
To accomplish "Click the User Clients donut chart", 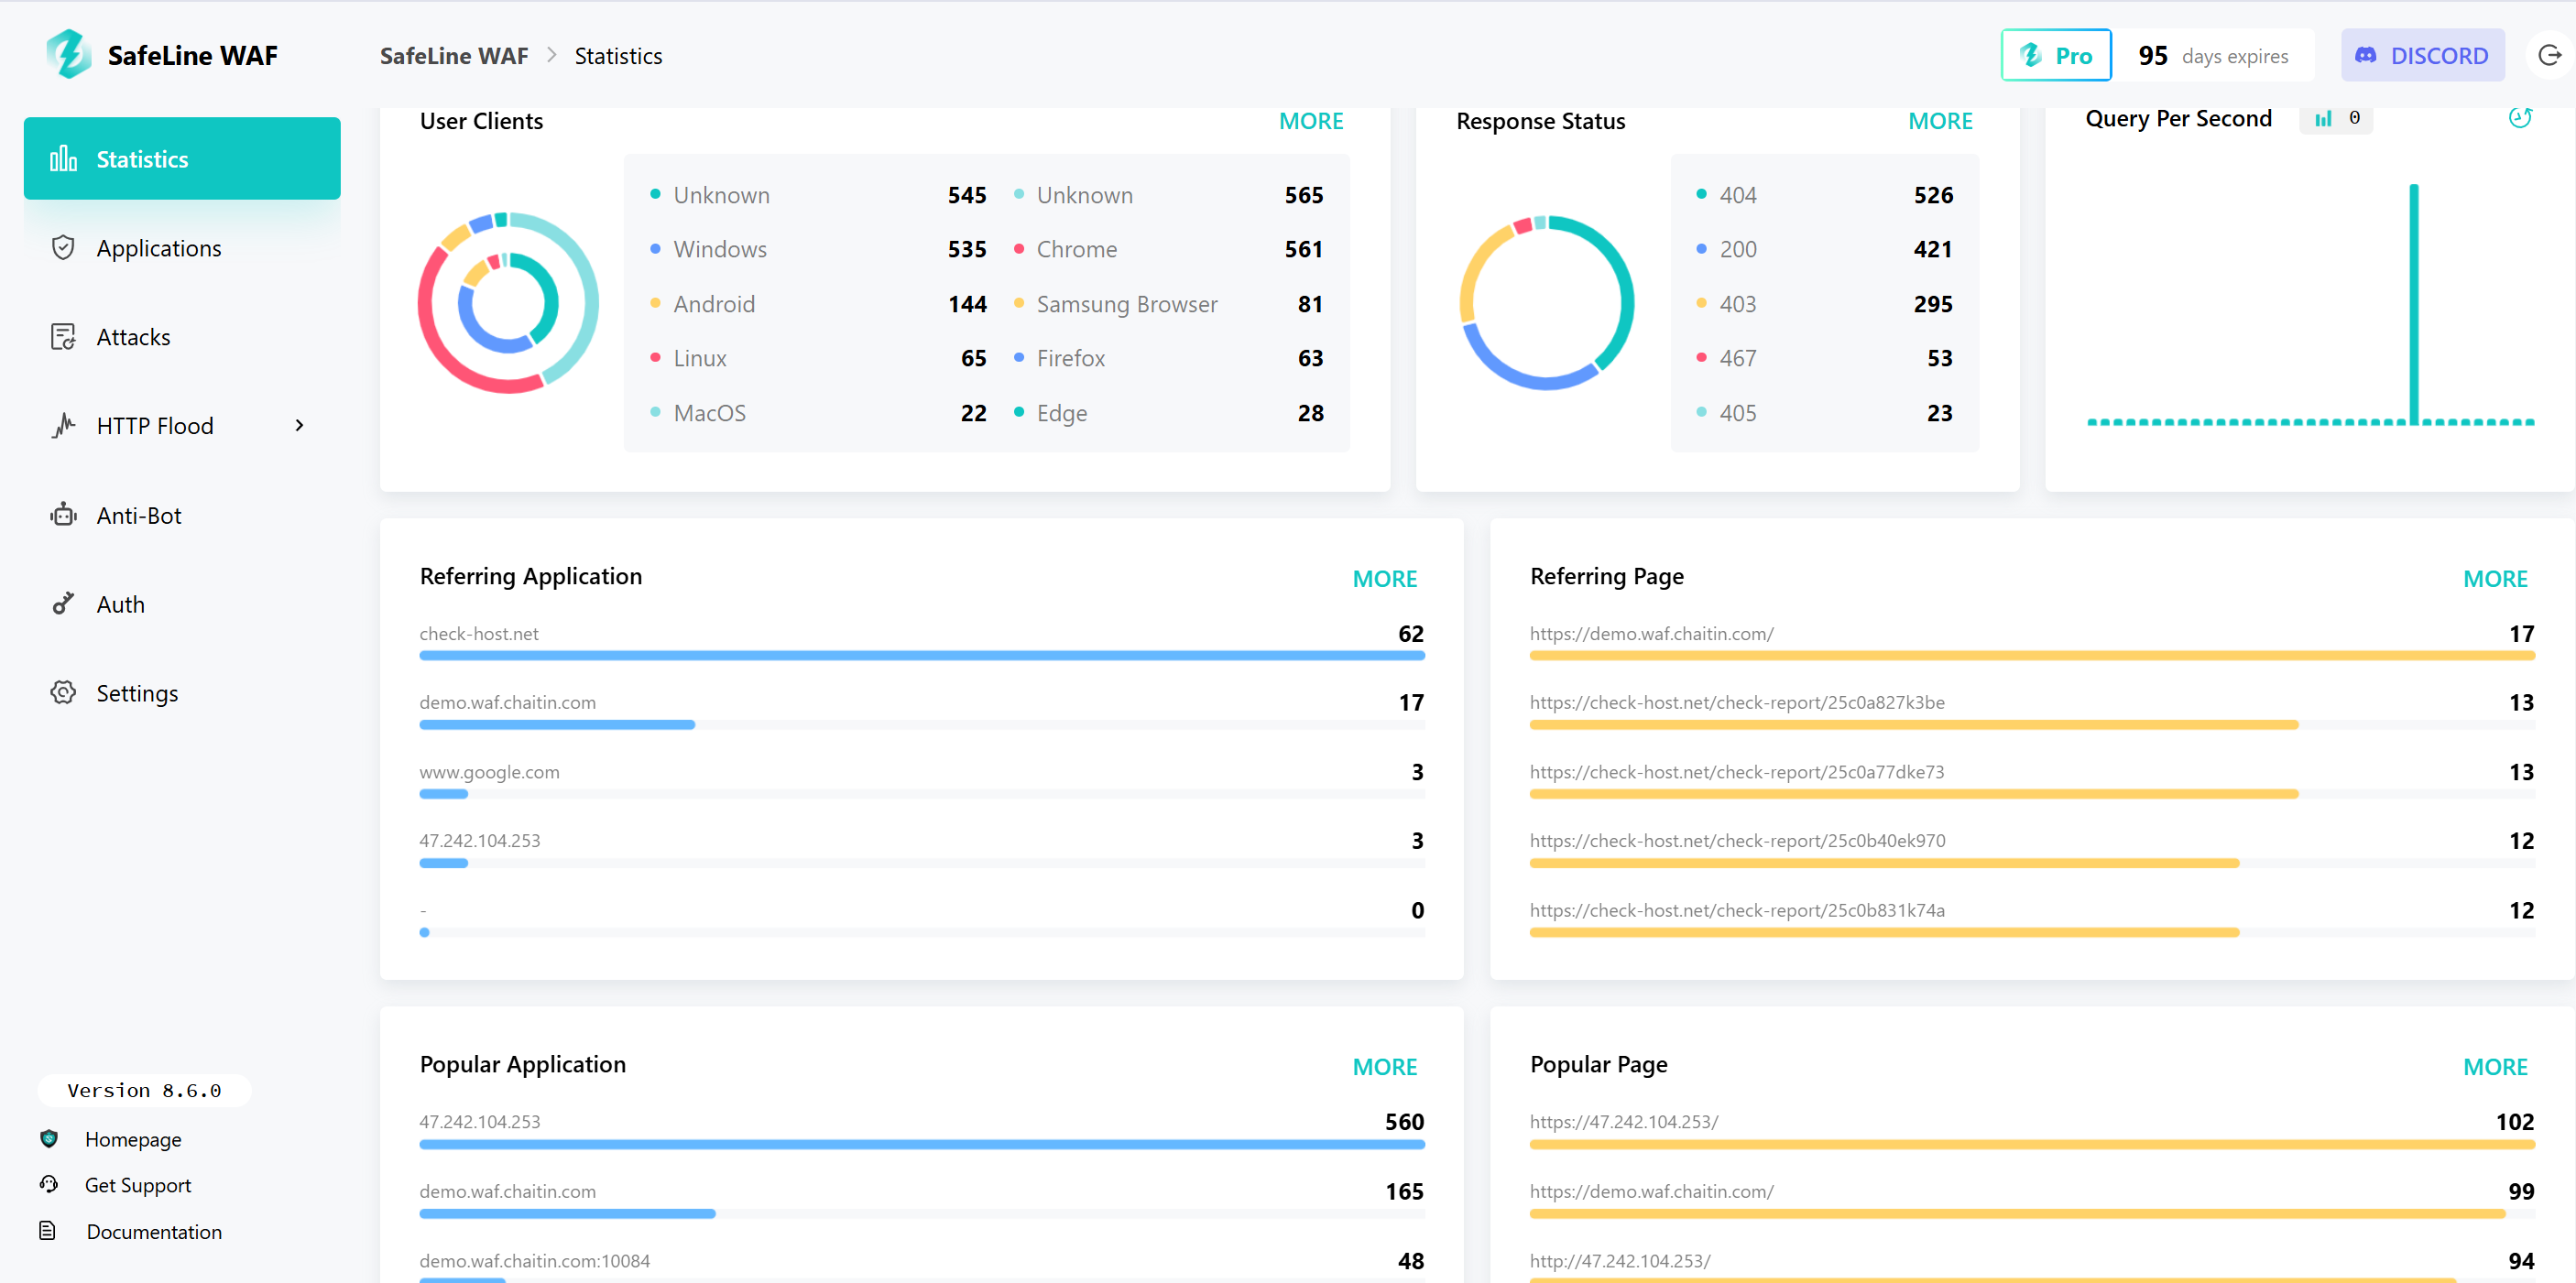I will pos(508,302).
